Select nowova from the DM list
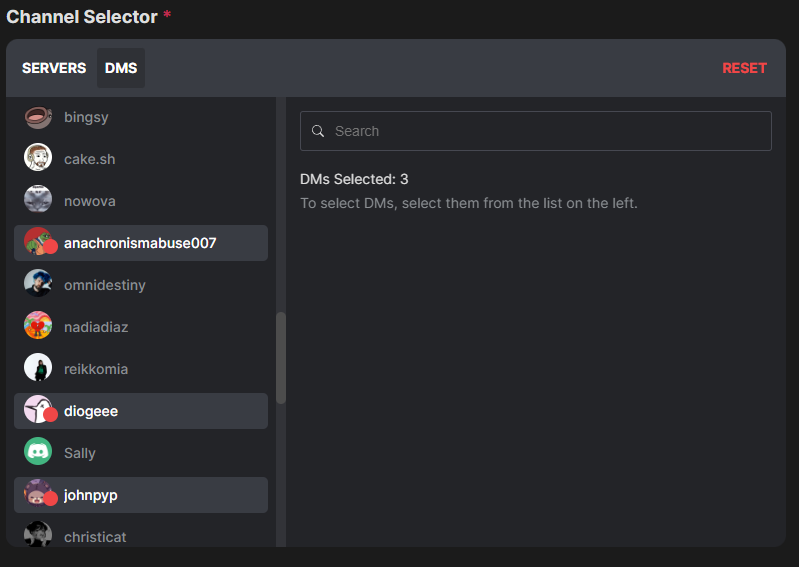This screenshot has height=567, width=799. pyautogui.click(x=90, y=201)
